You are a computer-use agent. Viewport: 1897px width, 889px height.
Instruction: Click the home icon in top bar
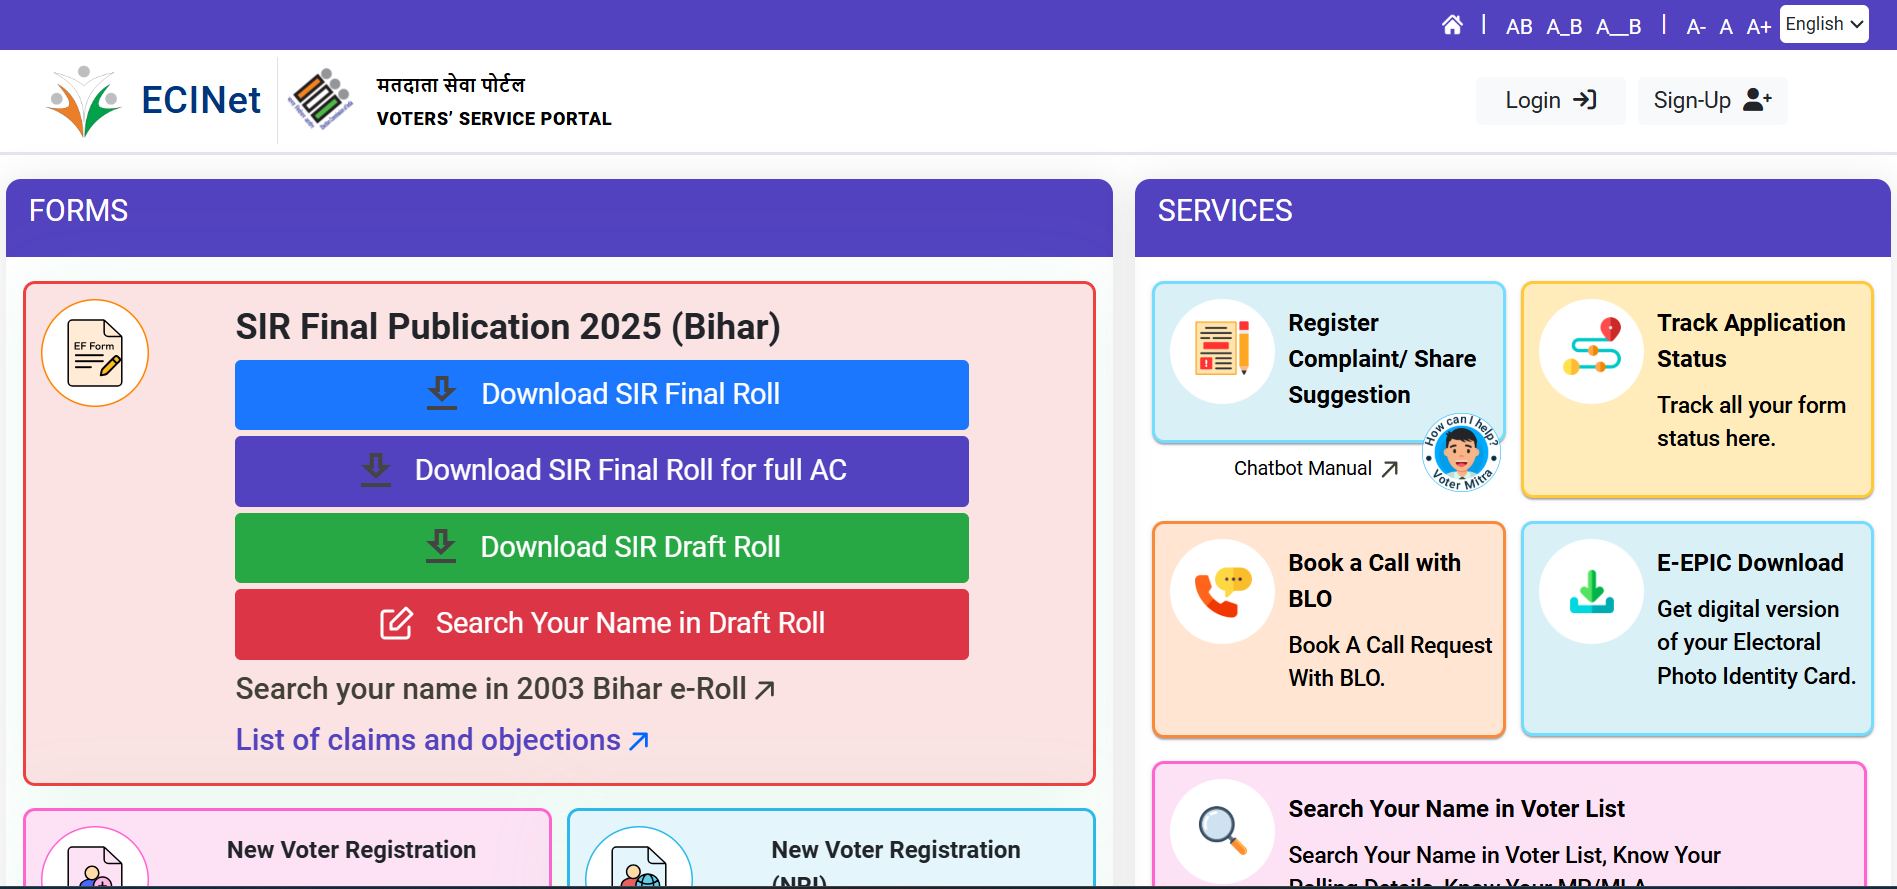pyautogui.click(x=1452, y=25)
